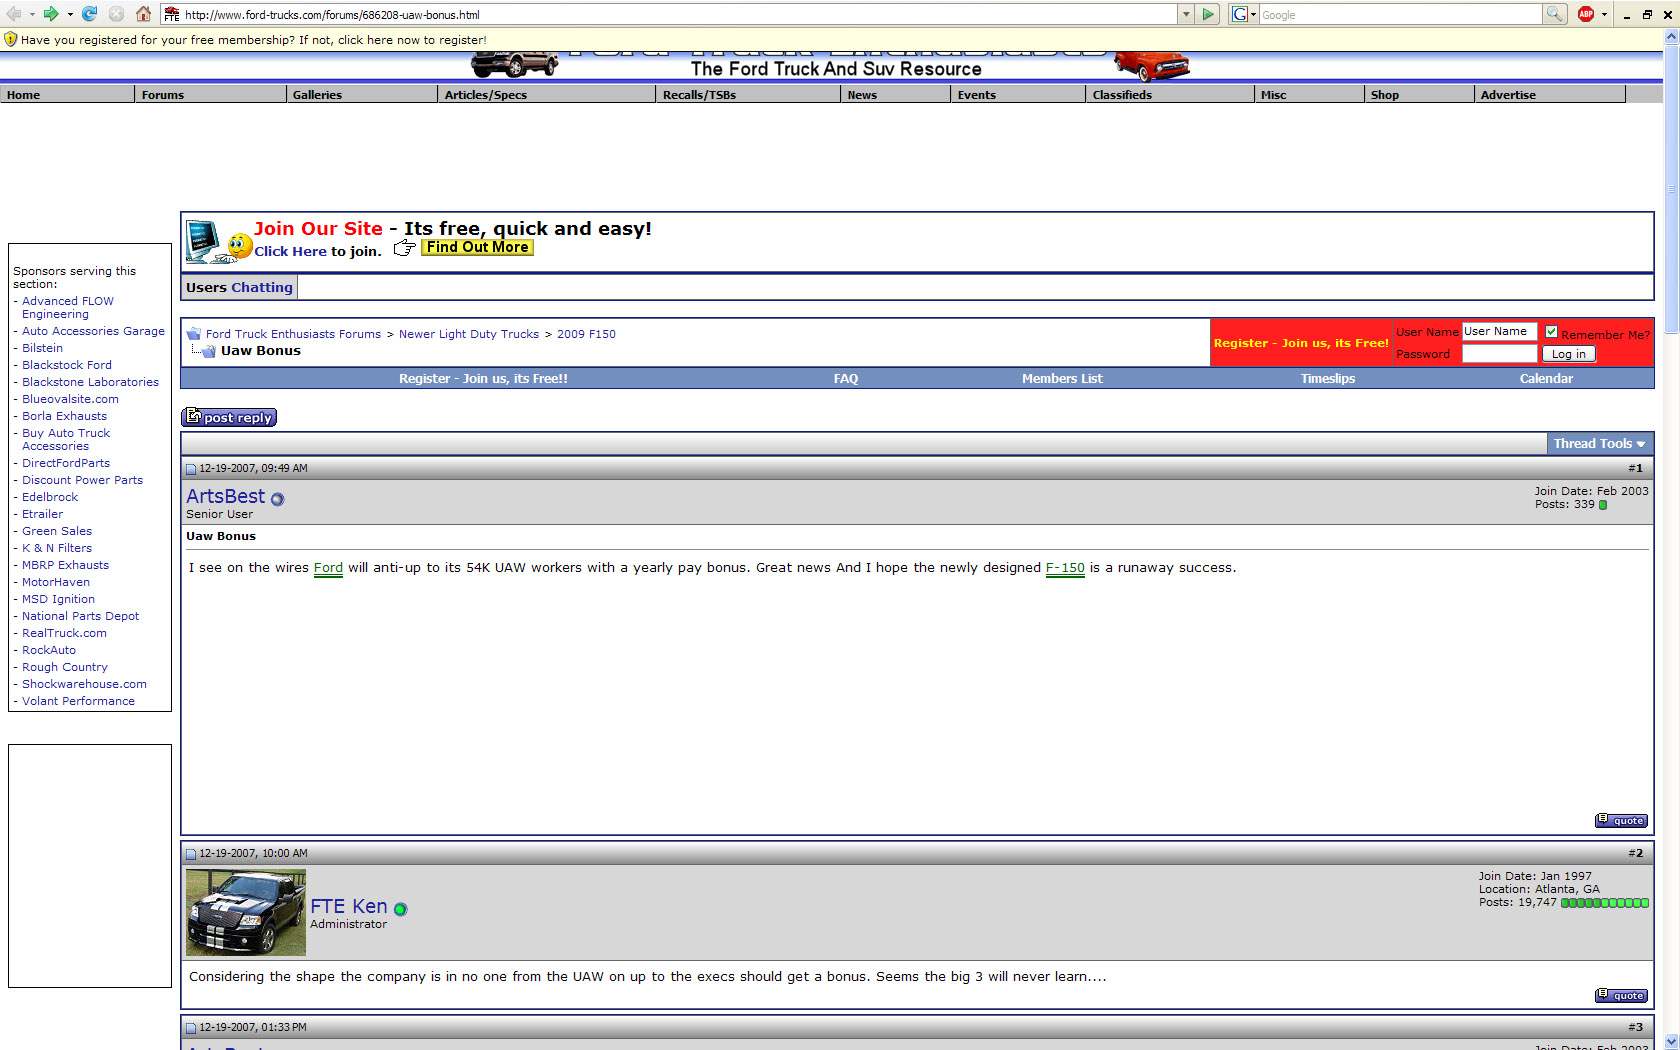1680x1050 pixels.
Task: Click the post reply button
Action: (229, 418)
